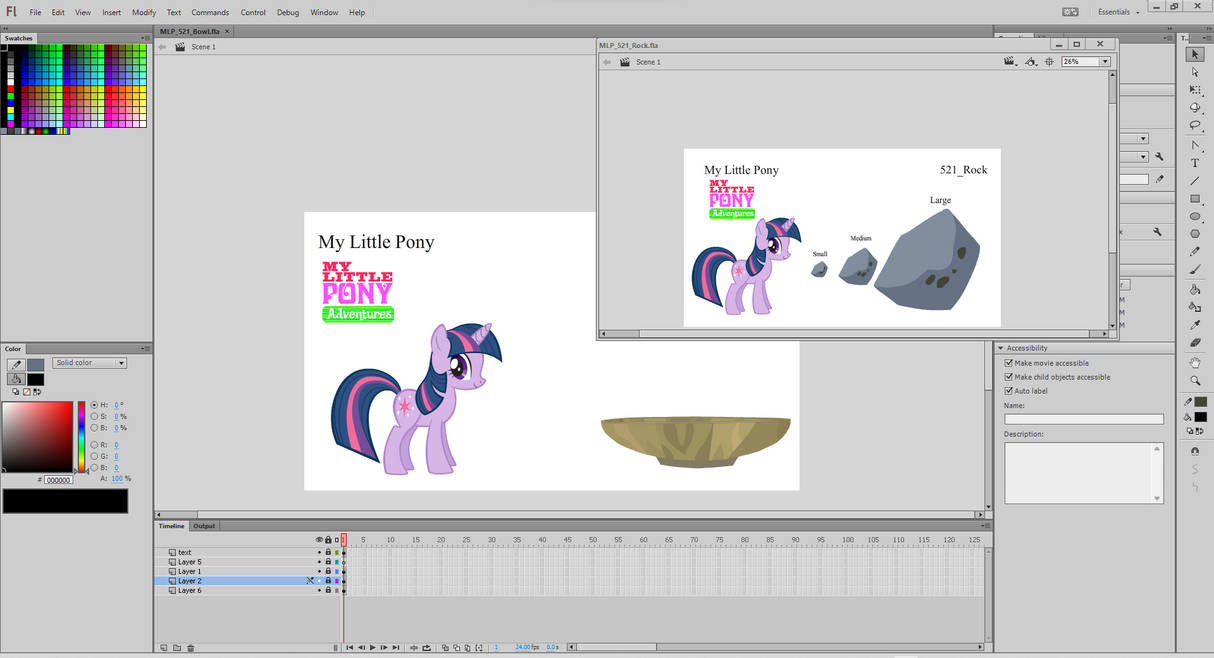1214x658 pixels.
Task: Click the 24.00 fps frame rate value
Action: (x=523, y=648)
